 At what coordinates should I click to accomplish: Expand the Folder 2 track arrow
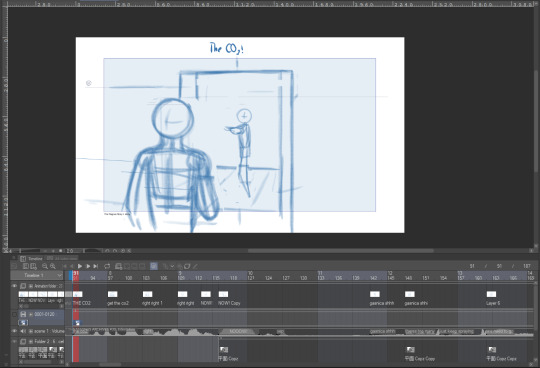[31, 341]
